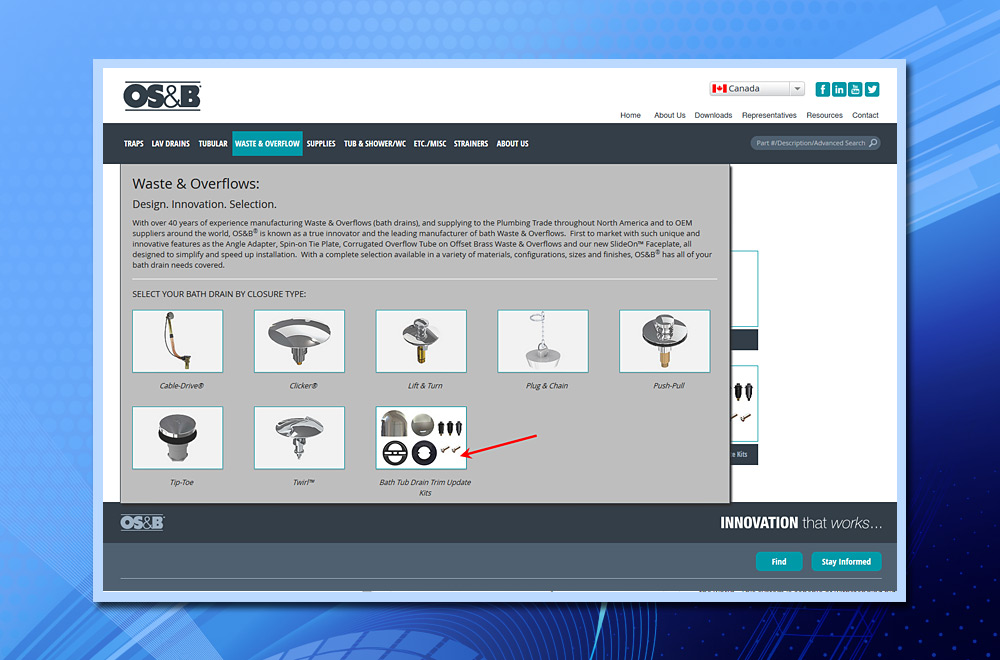Click the OS&B header logo
Image resolution: width=1000 pixels, height=660 pixels.
162,96
